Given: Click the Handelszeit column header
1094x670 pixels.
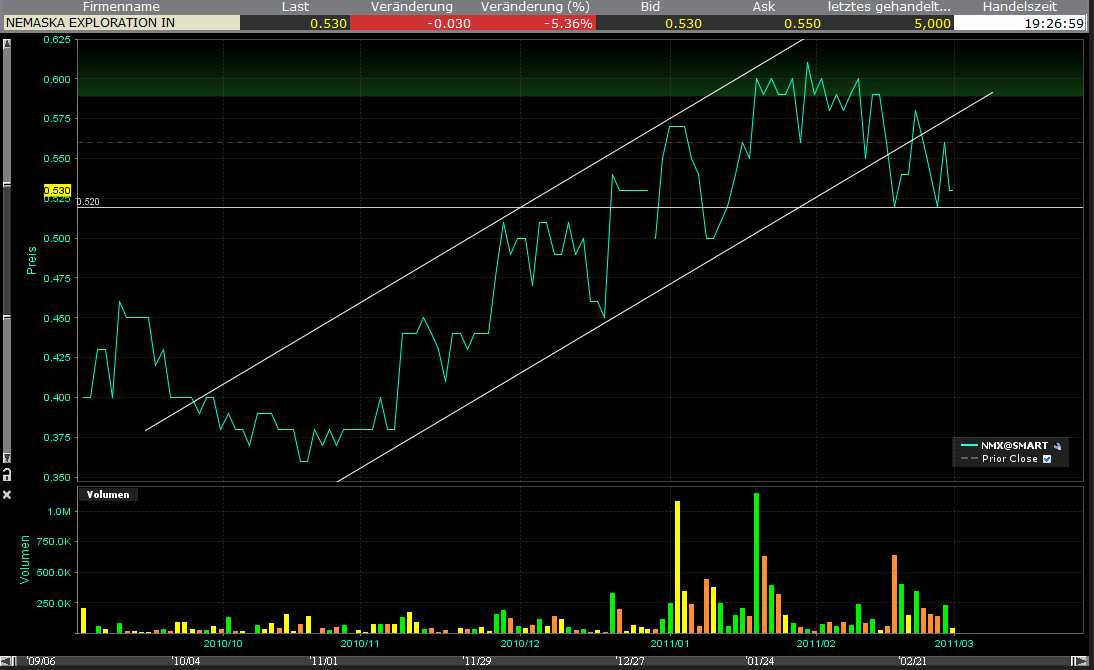Looking at the screenshot, I should 1019,7.
